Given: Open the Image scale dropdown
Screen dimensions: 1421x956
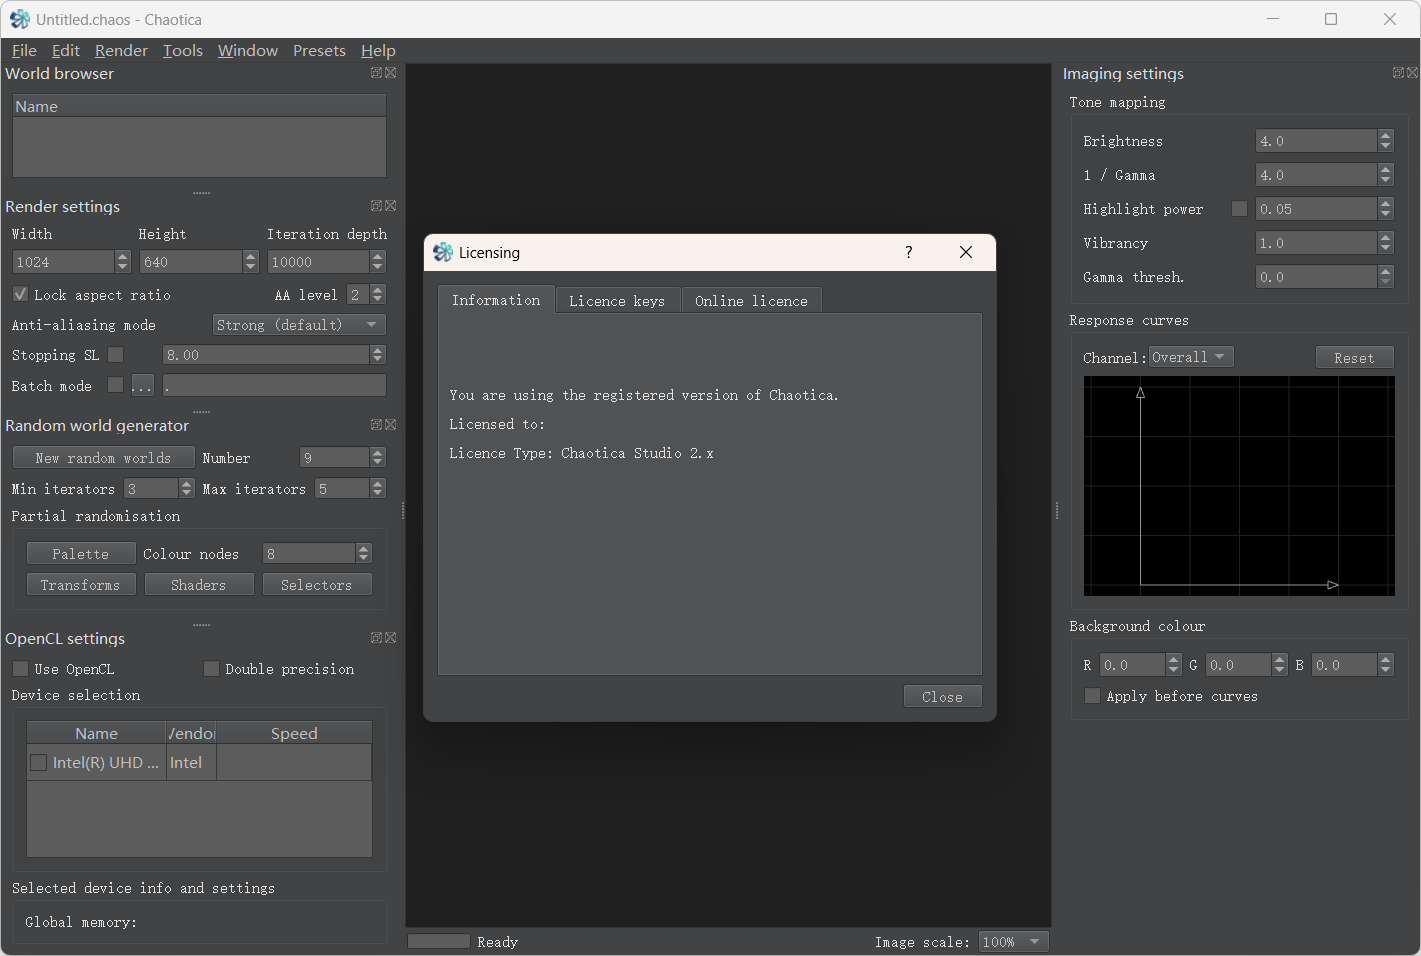Looking at the screenshot, I should click(1014, 942).
